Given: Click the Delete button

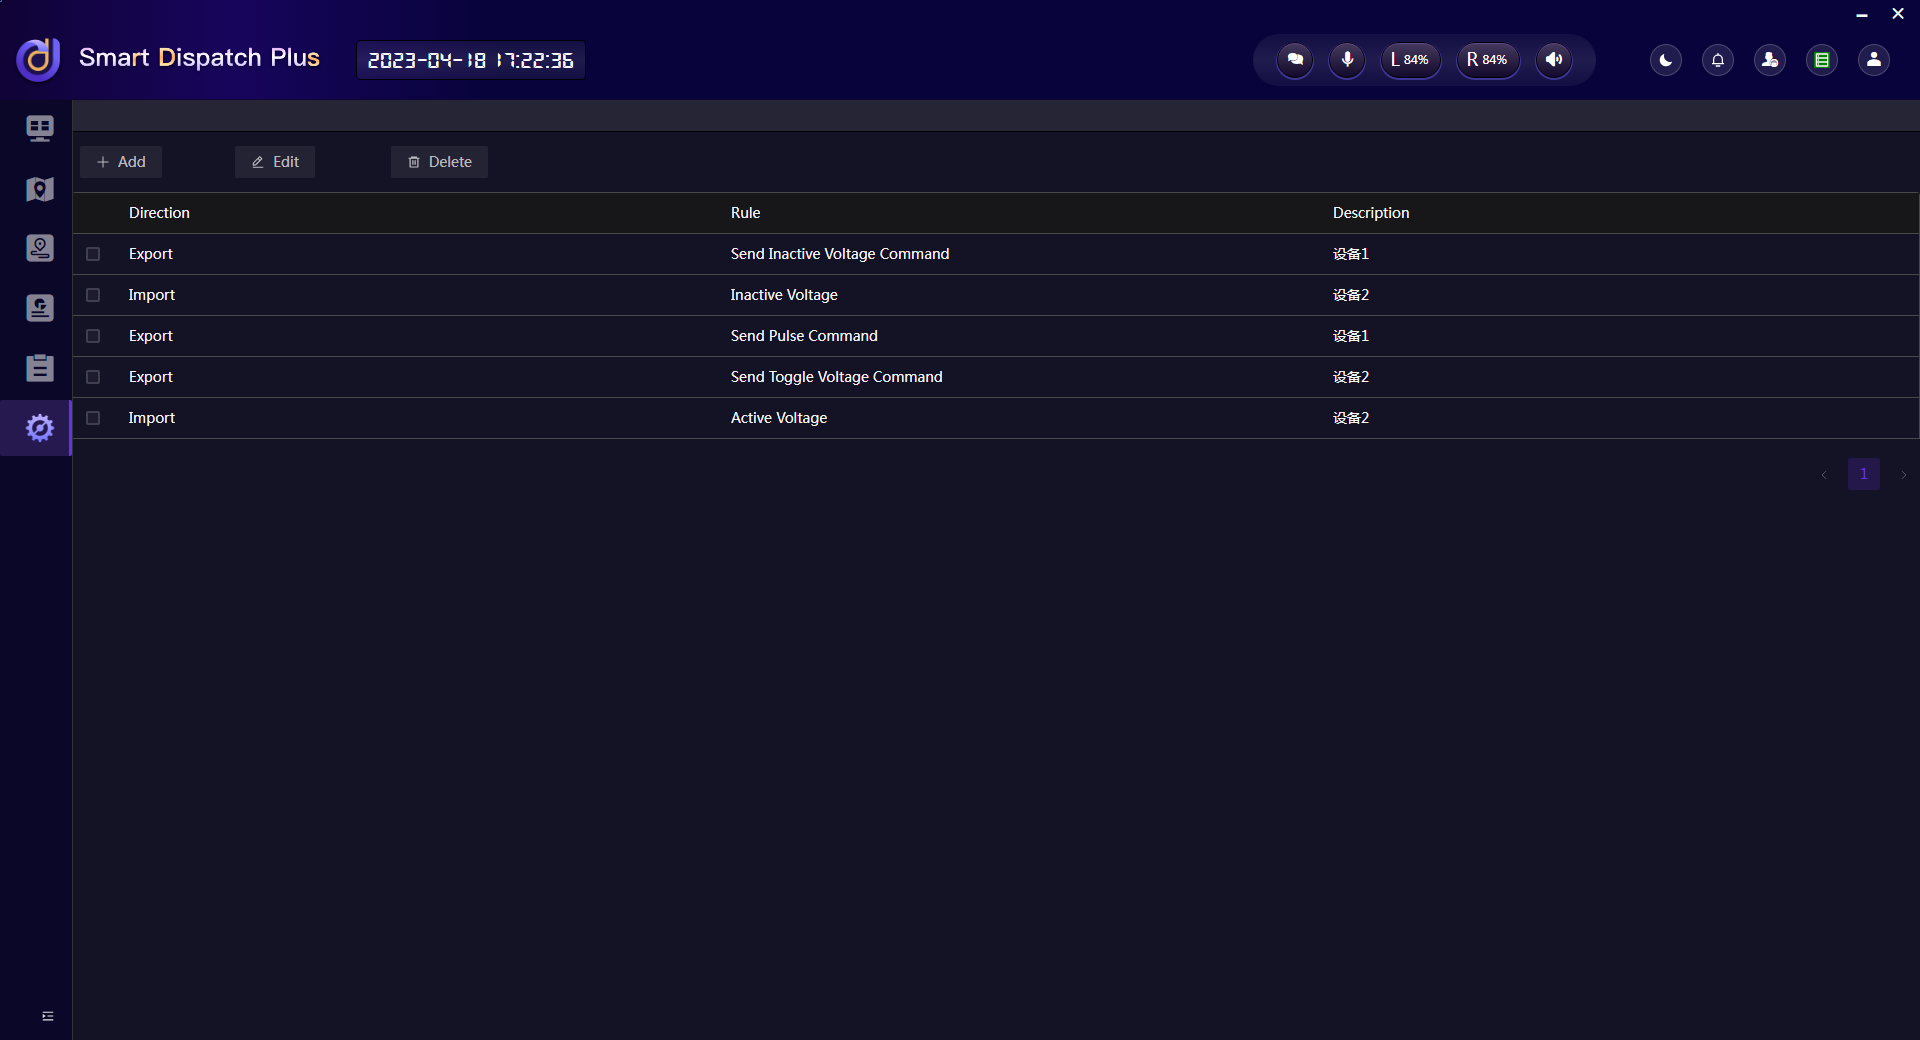Looking at the screenshot, I should tap(439, 161).
